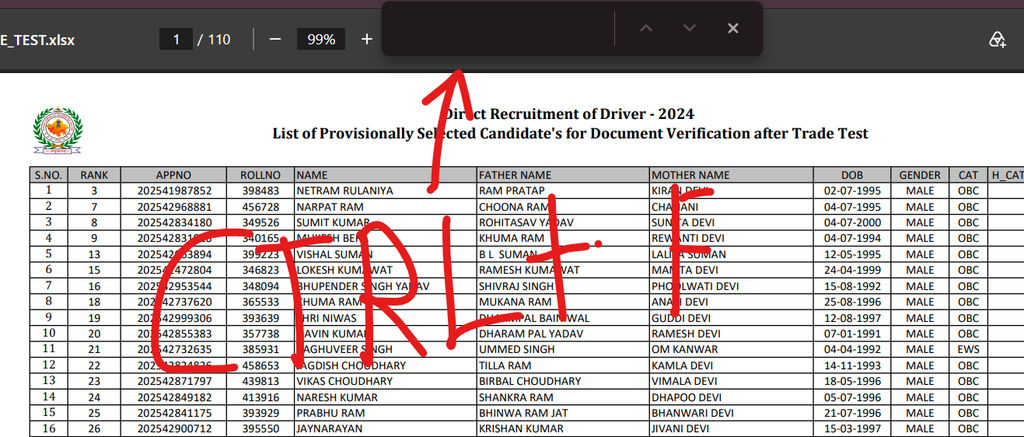Viewport: 1024px width, 437px height.
Task: Click the name NARPAT RAM
Action: (328, 206)
